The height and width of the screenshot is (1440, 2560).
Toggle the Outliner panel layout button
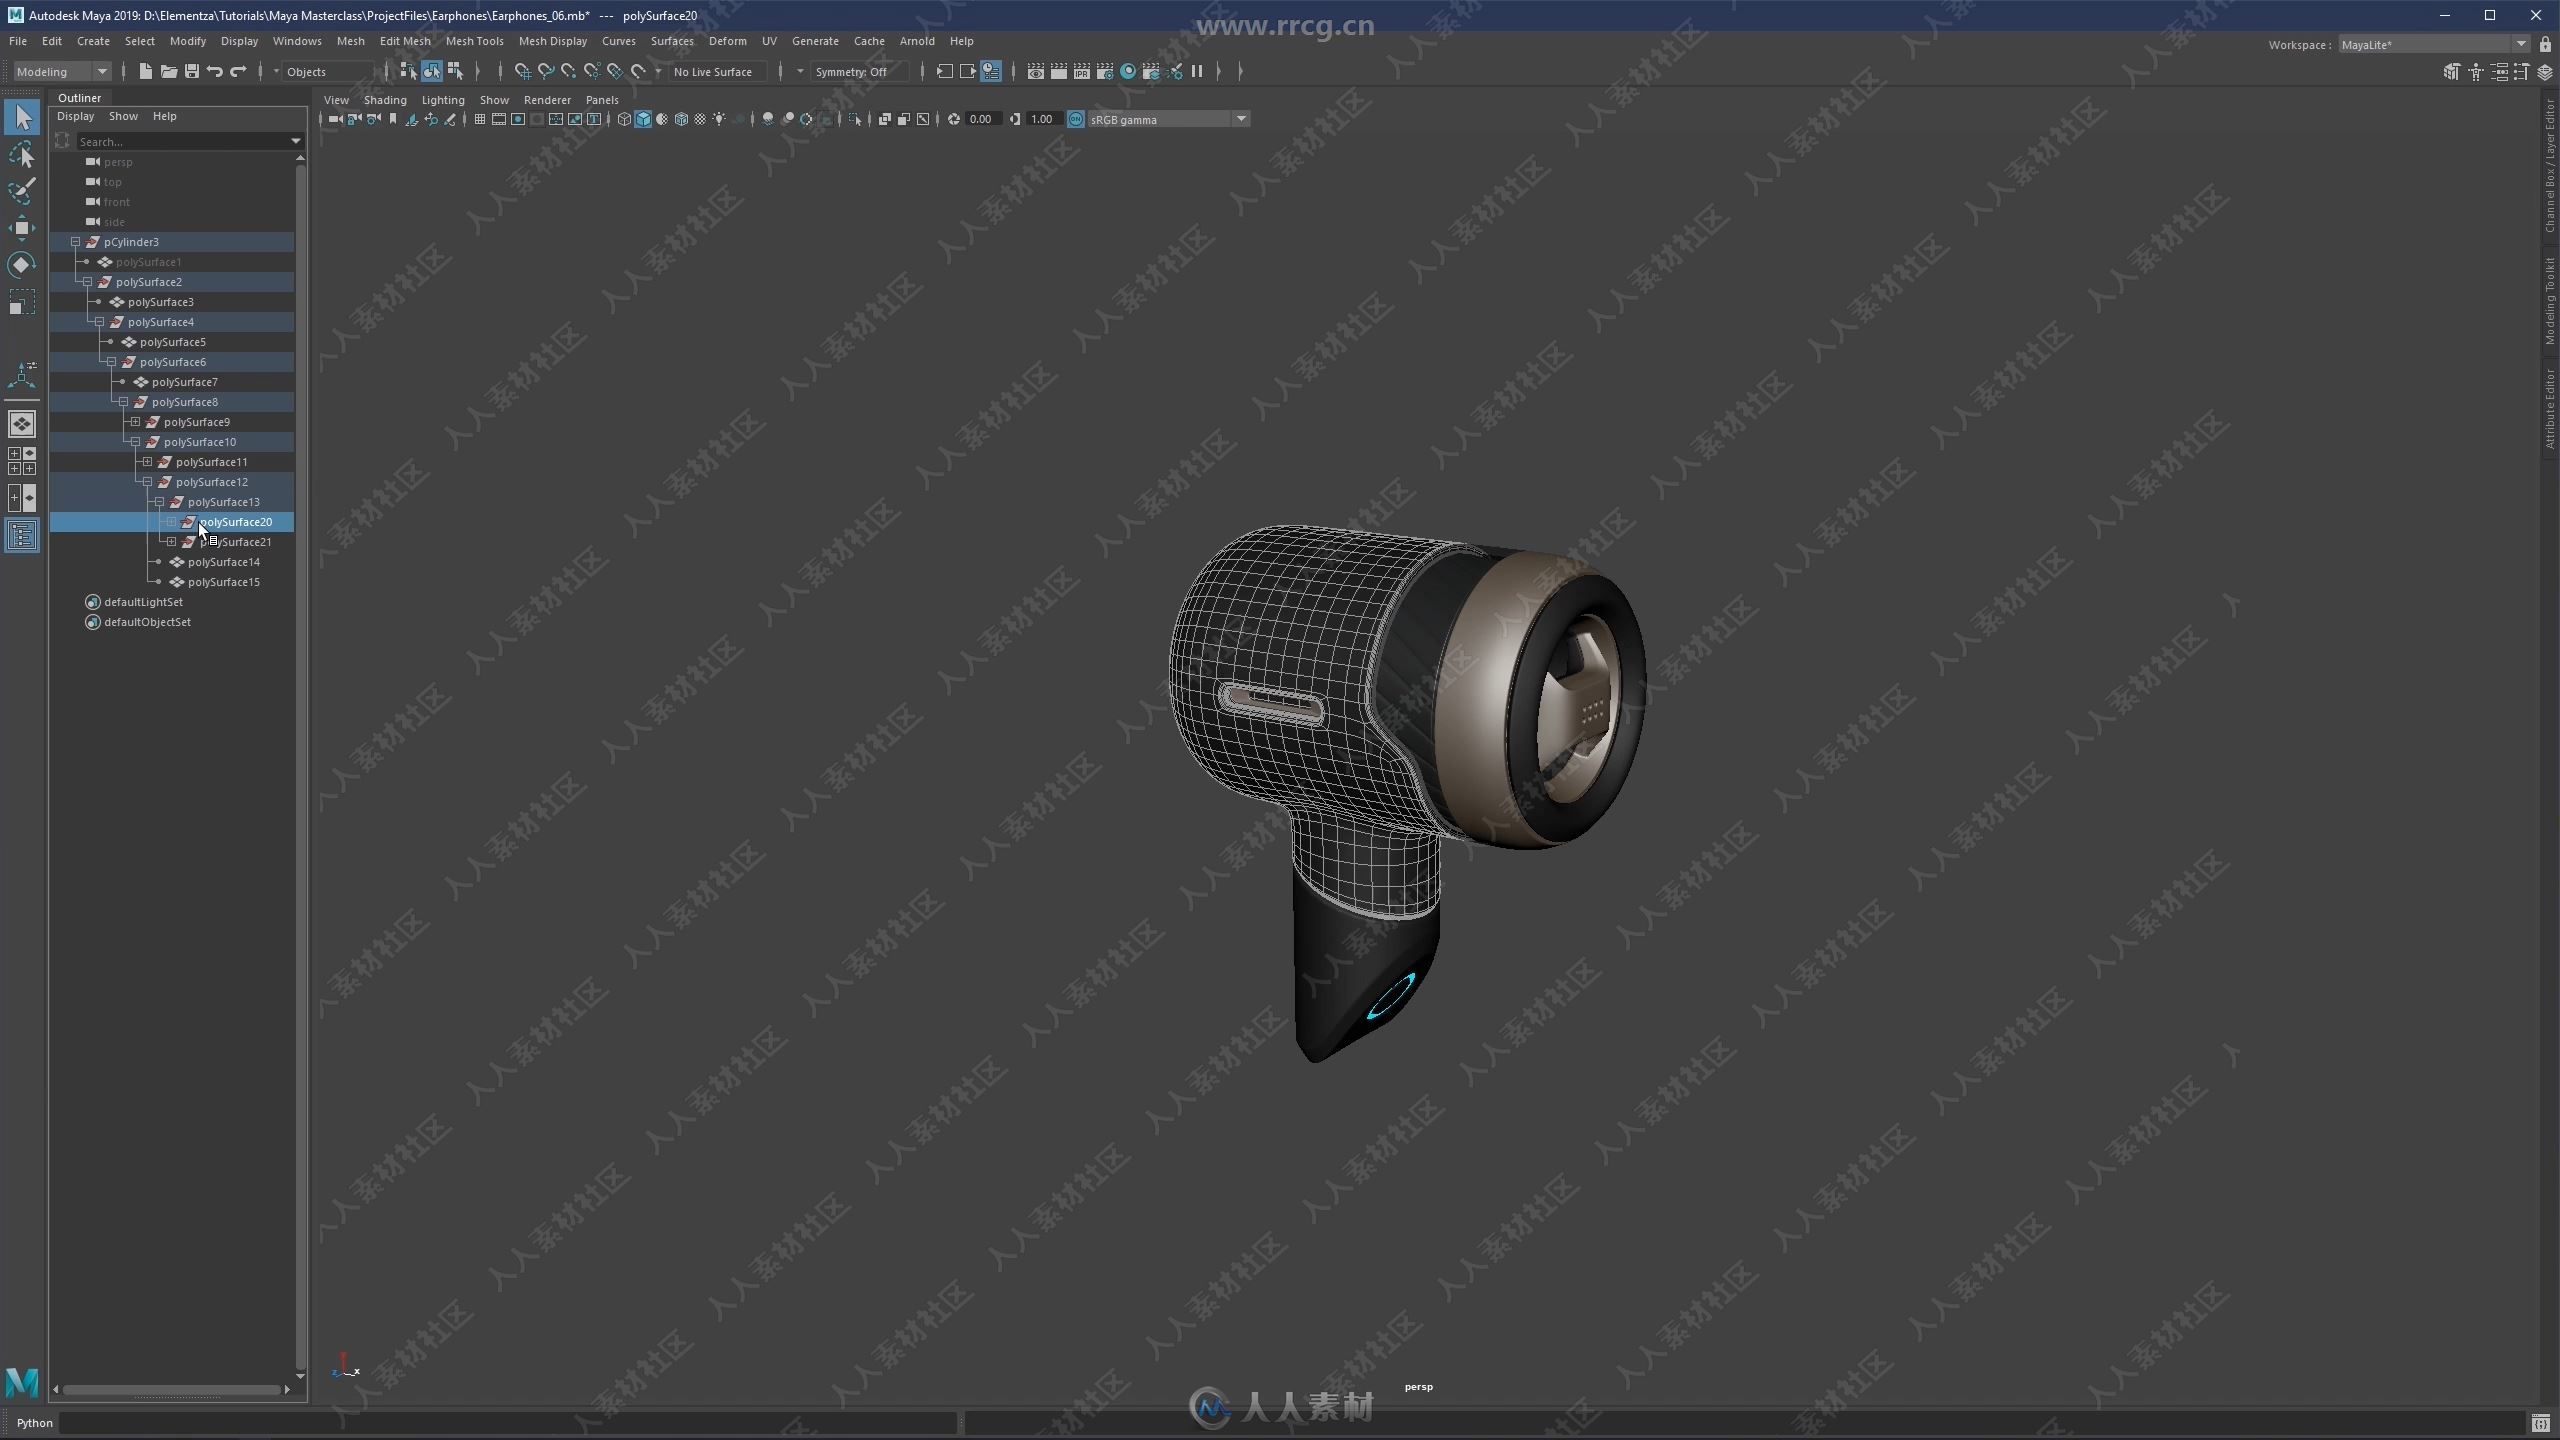point(21,535)
